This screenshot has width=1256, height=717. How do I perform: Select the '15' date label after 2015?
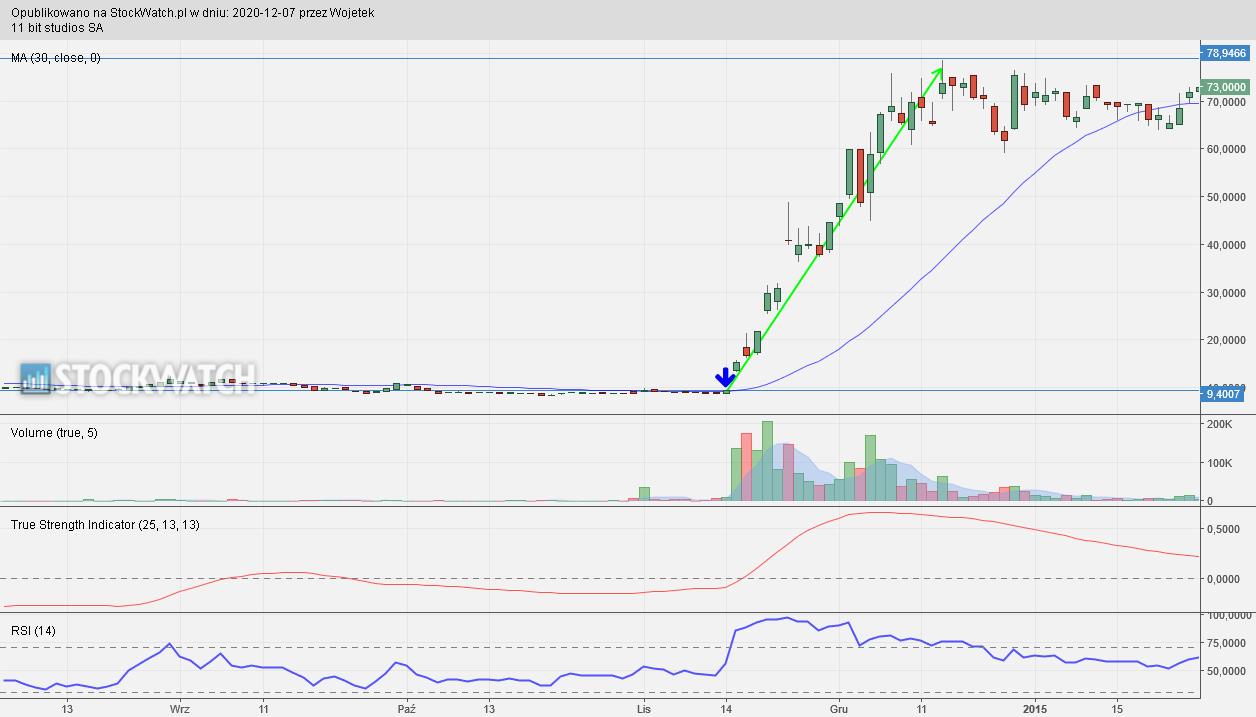(1118, 709)
